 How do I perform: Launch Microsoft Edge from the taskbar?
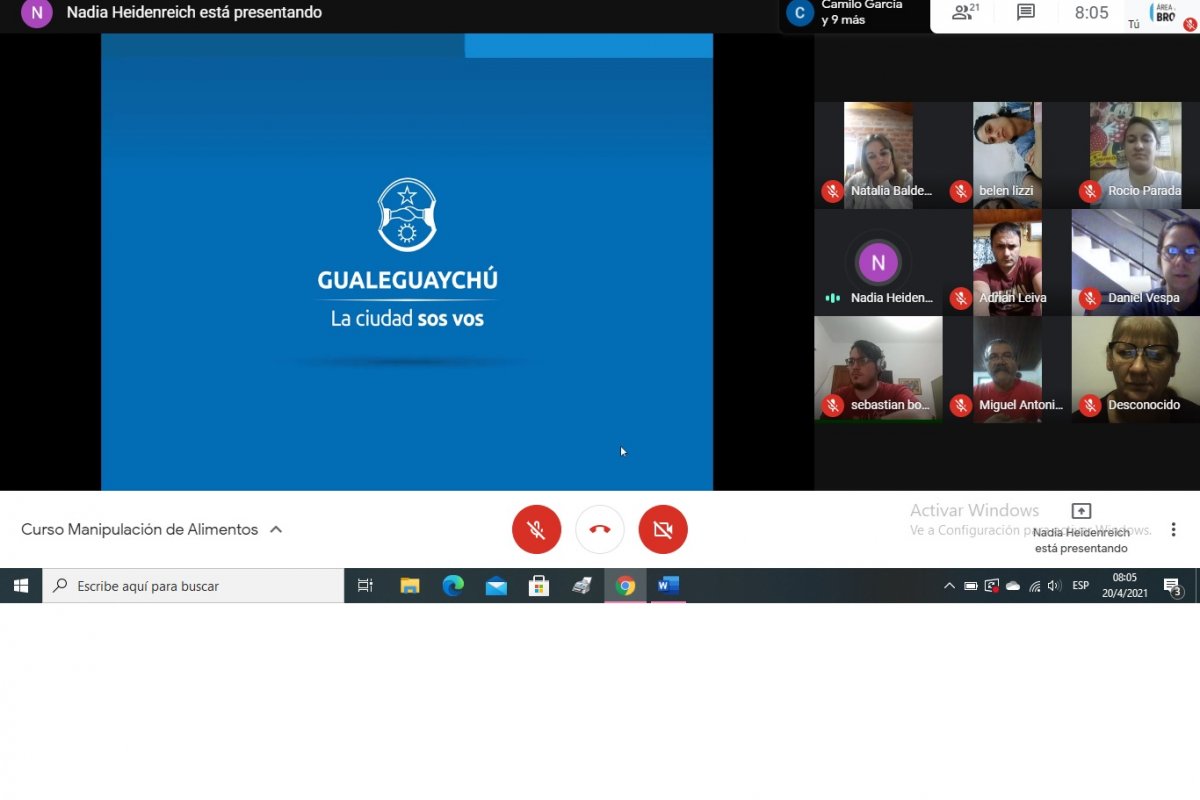[x=453, y=586]
